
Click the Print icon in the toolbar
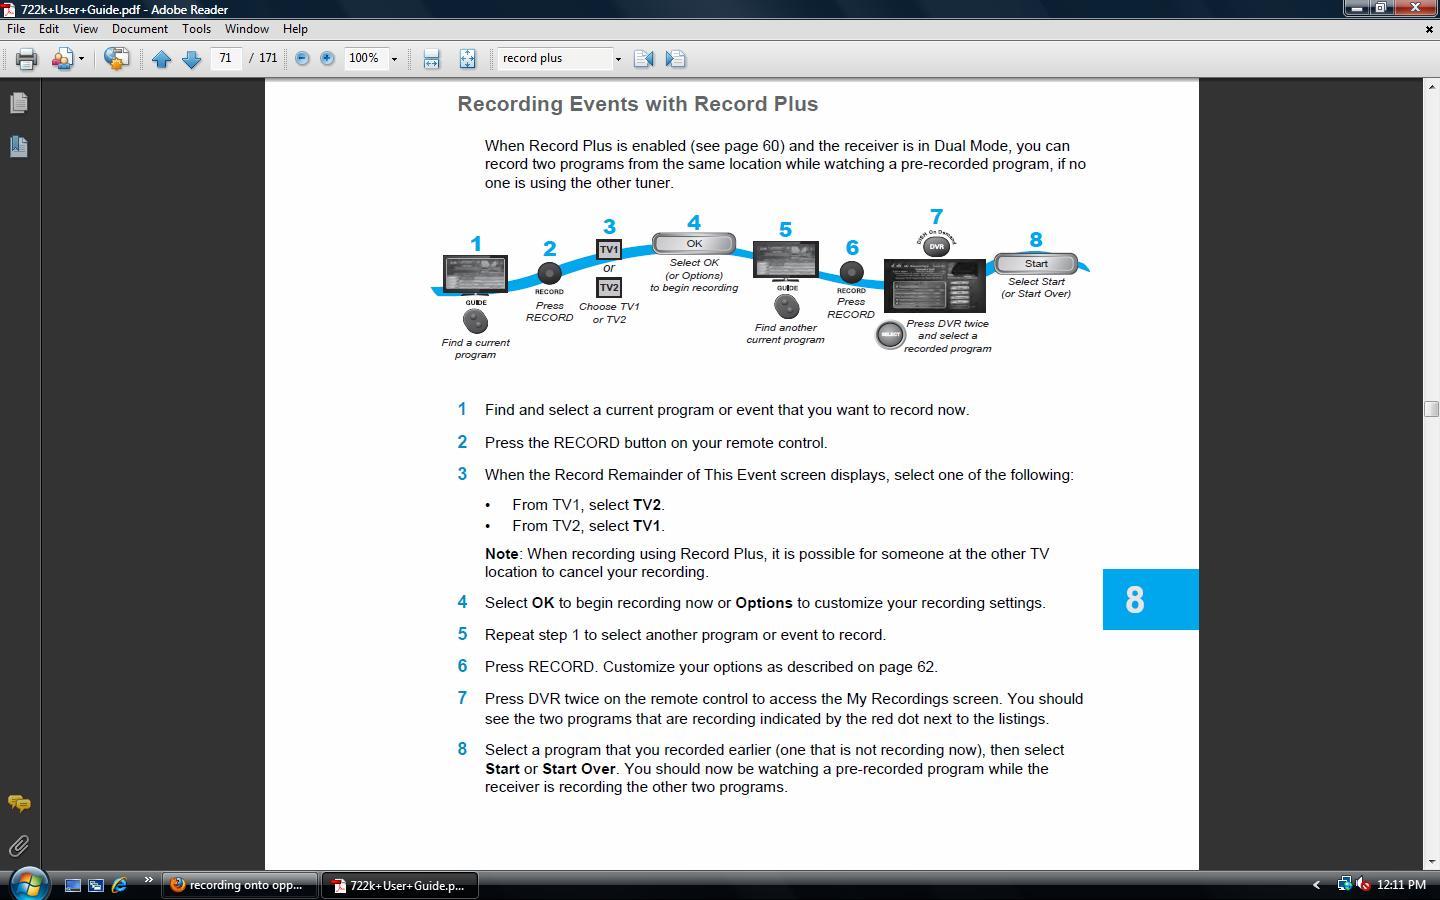point(26,59)
